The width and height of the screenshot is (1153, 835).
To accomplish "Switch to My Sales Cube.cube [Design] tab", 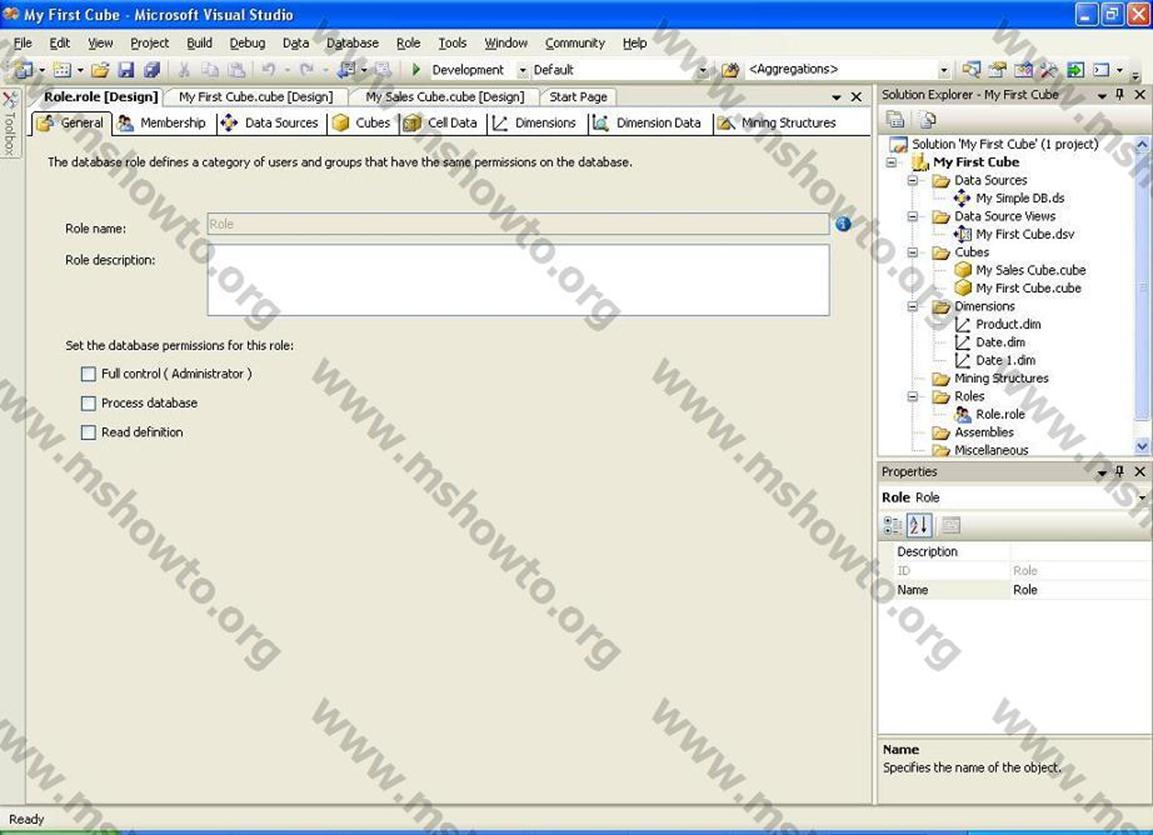I will click(444, 97).
